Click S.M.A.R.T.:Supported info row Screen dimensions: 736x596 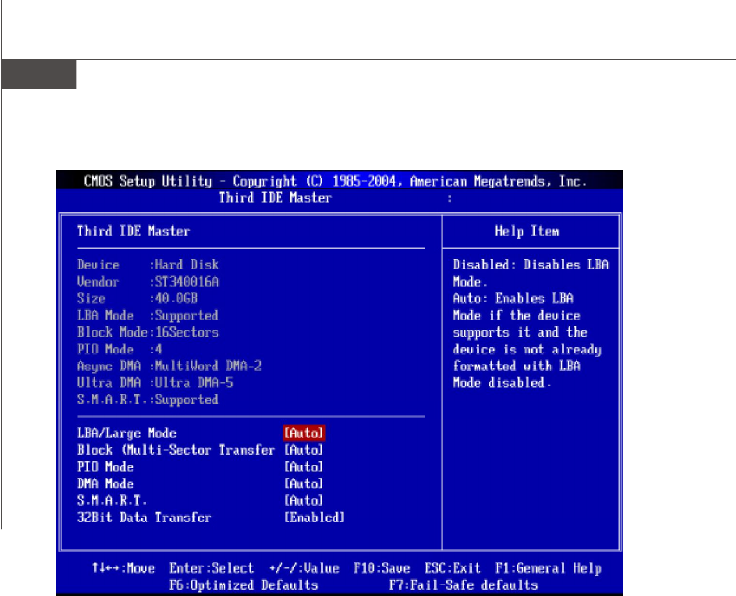pos(148,399)
